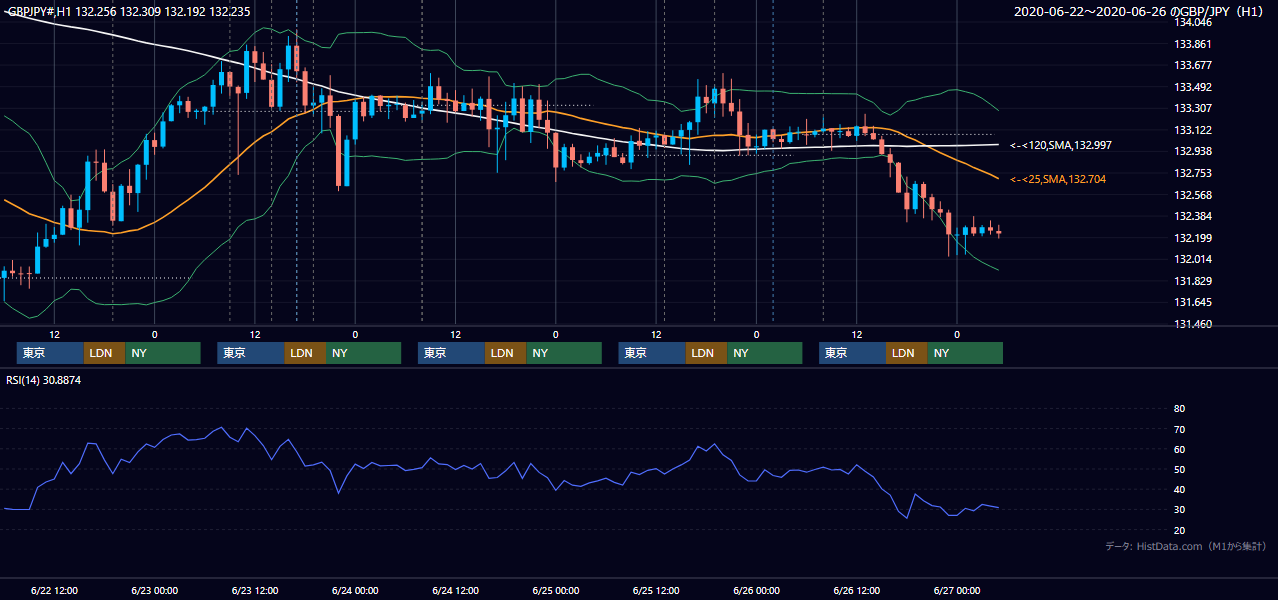Select the fifth day's LDN session box
This screenshot has width=1278, height=600.
point(906,353)
